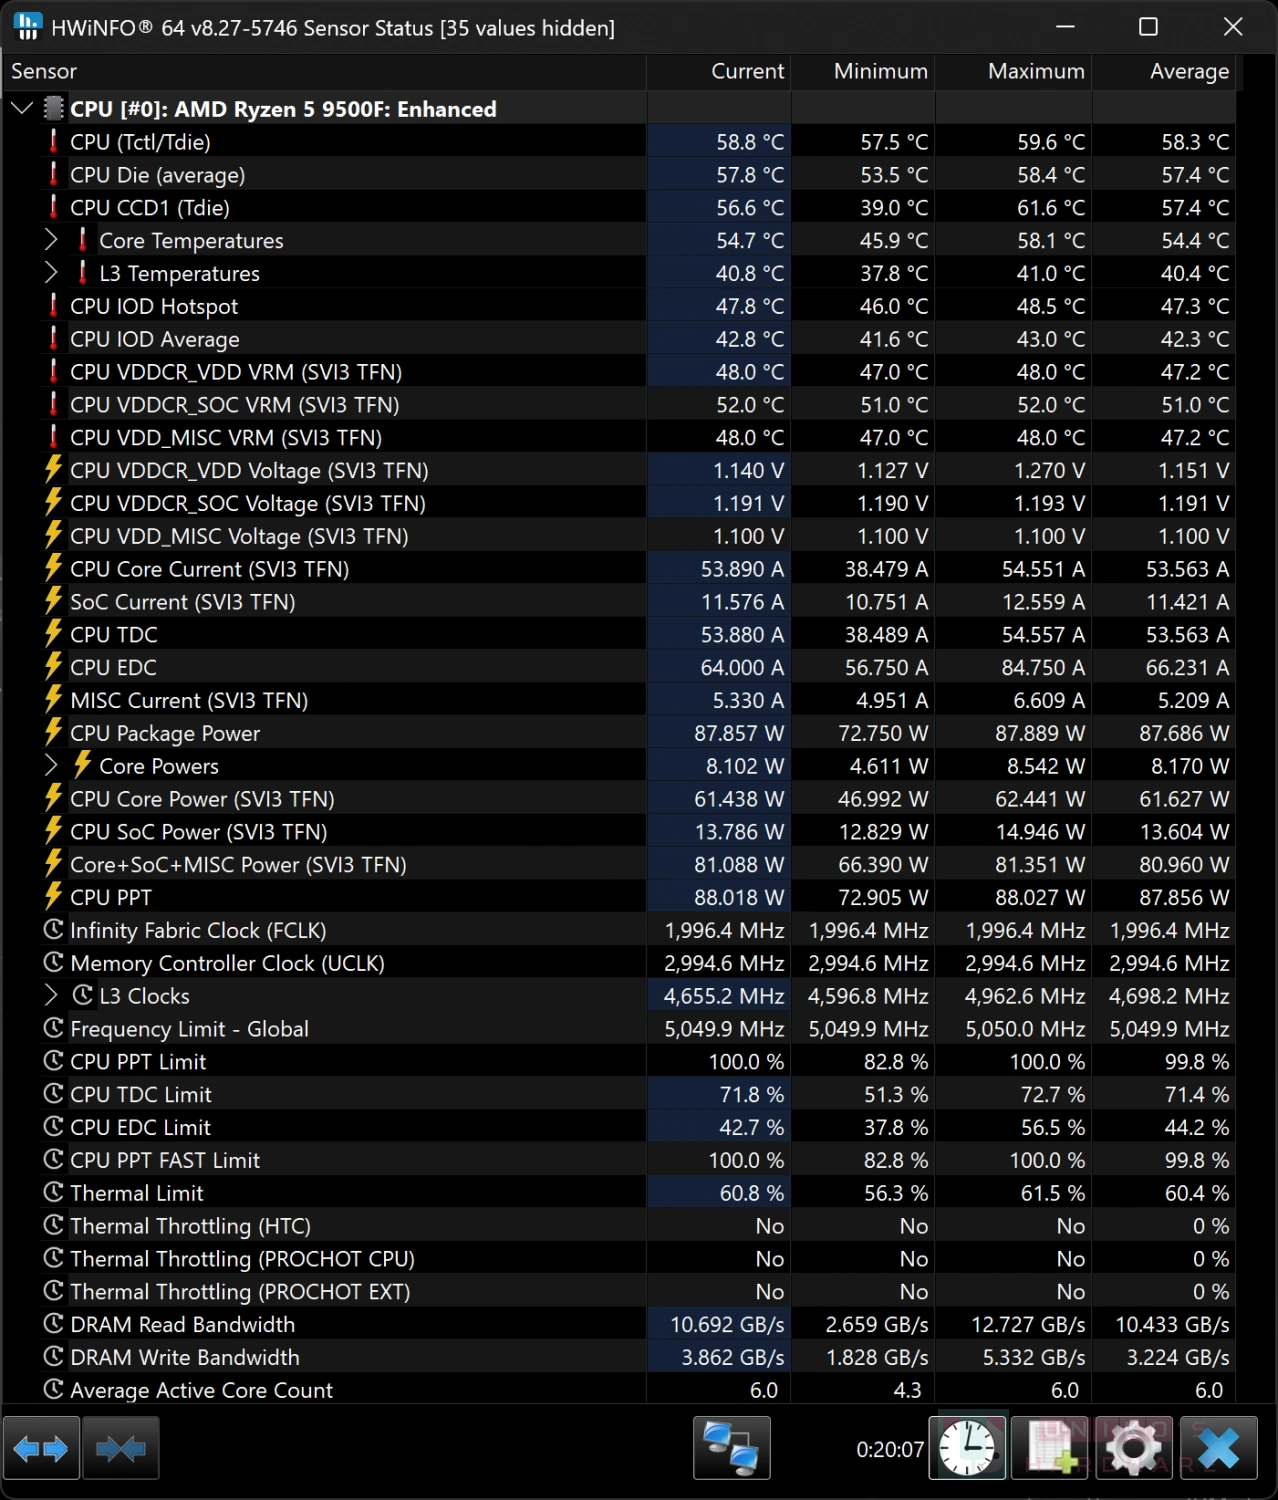1278x1500 pixels.
Task: Select the Core+SoC+MISC Power (SVI3 TFN) row
Action: point(619,864)
